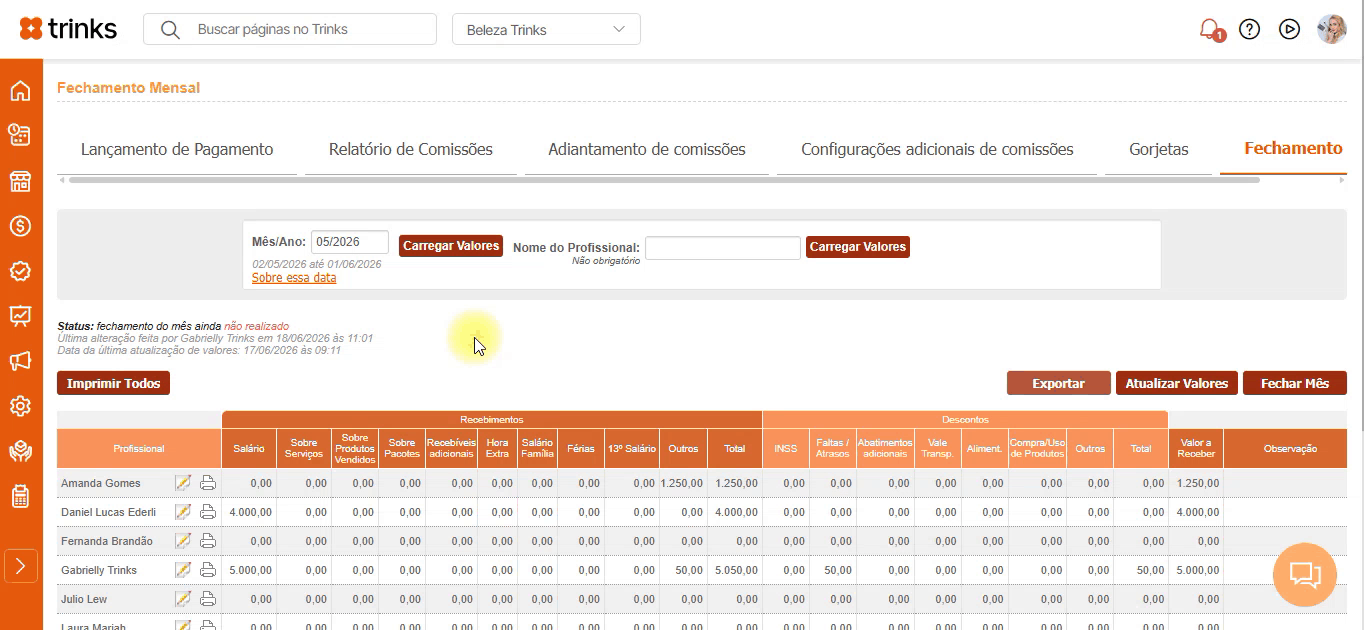Screen dimensions: 1364x630
Task: Click Gabrielly Trinks total 5.050,00
Action: tap(736, 570)
